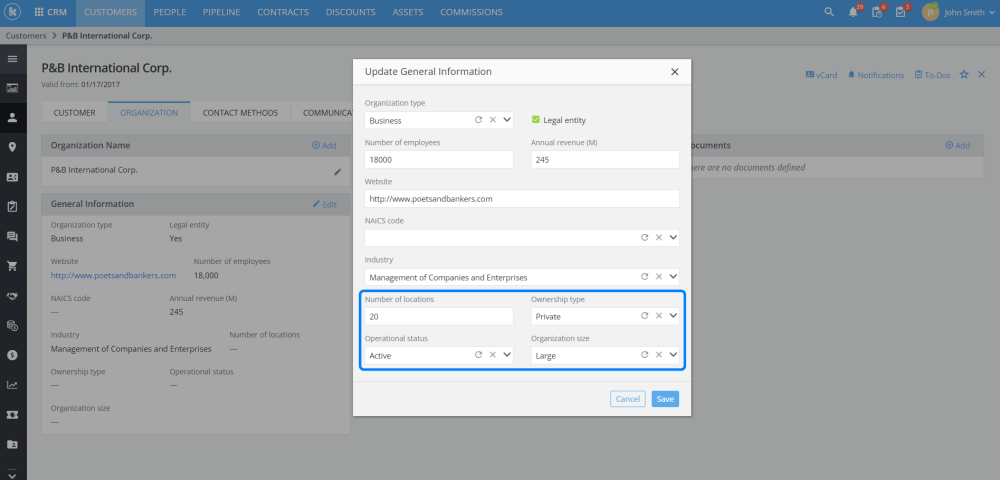This screenshot has width=1000, height=480.
Task: Click the app logo in top-left corner
Action: click(x=12, y=12)
